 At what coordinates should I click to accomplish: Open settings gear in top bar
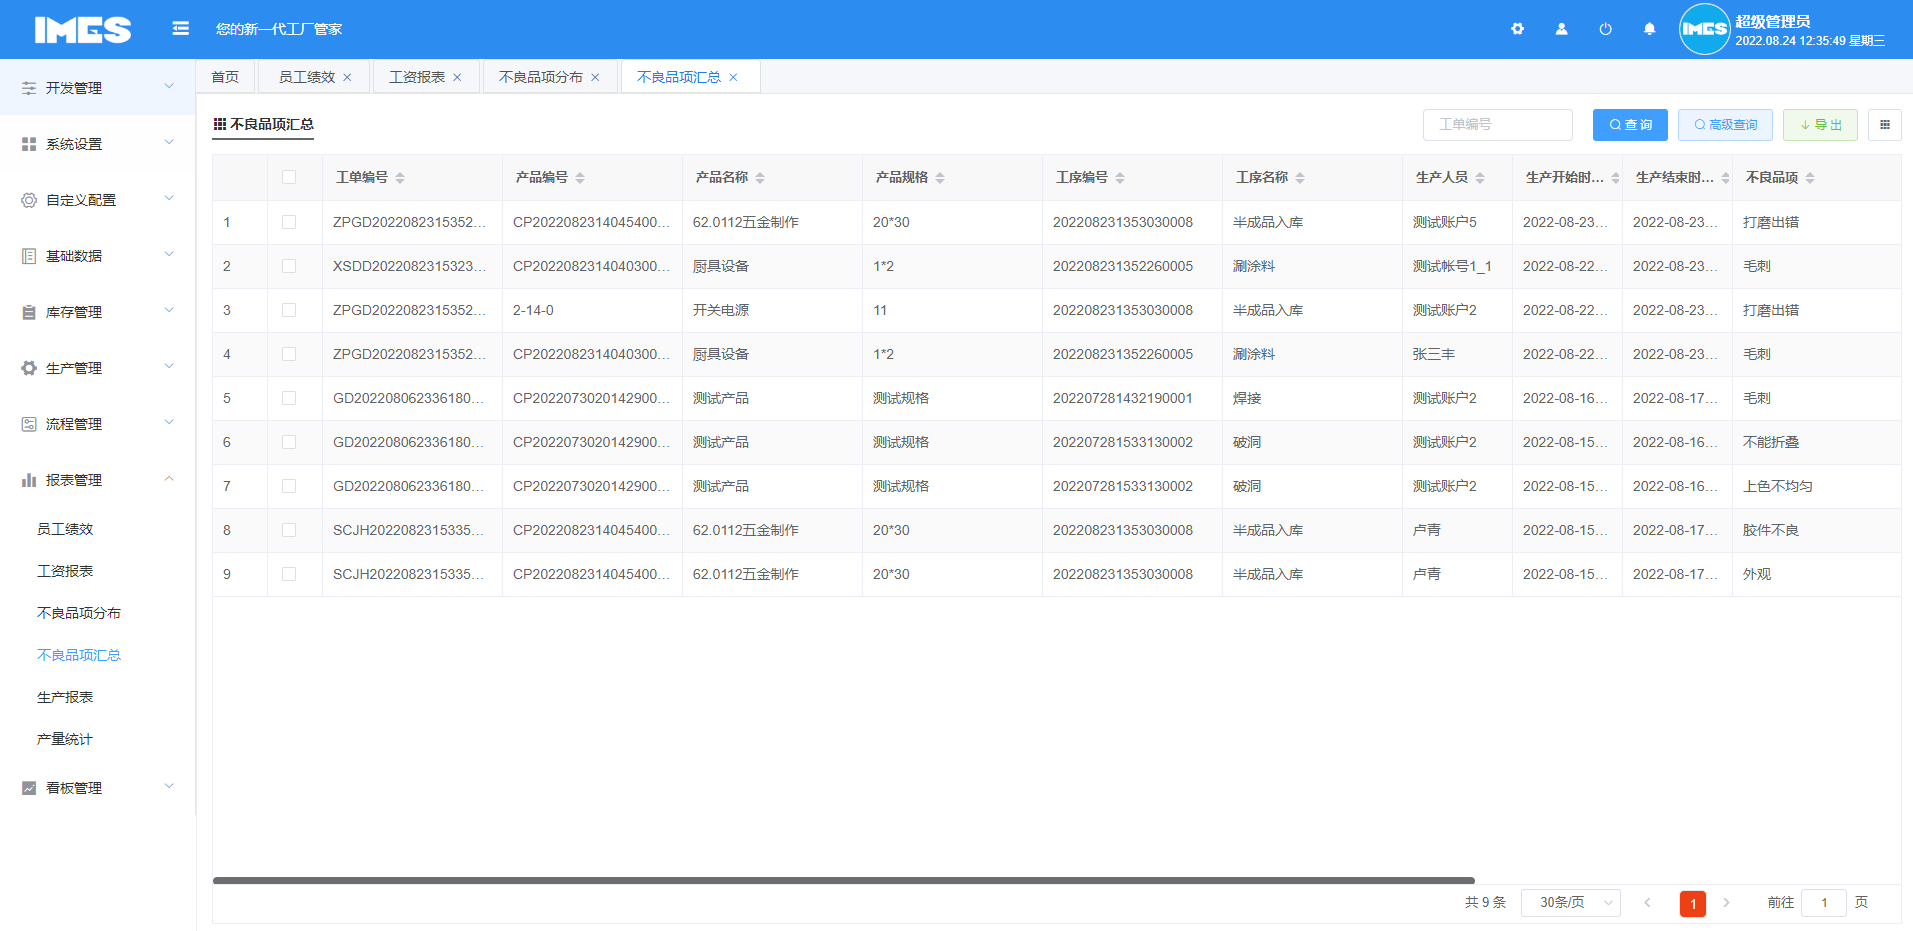pos(1517,29)
